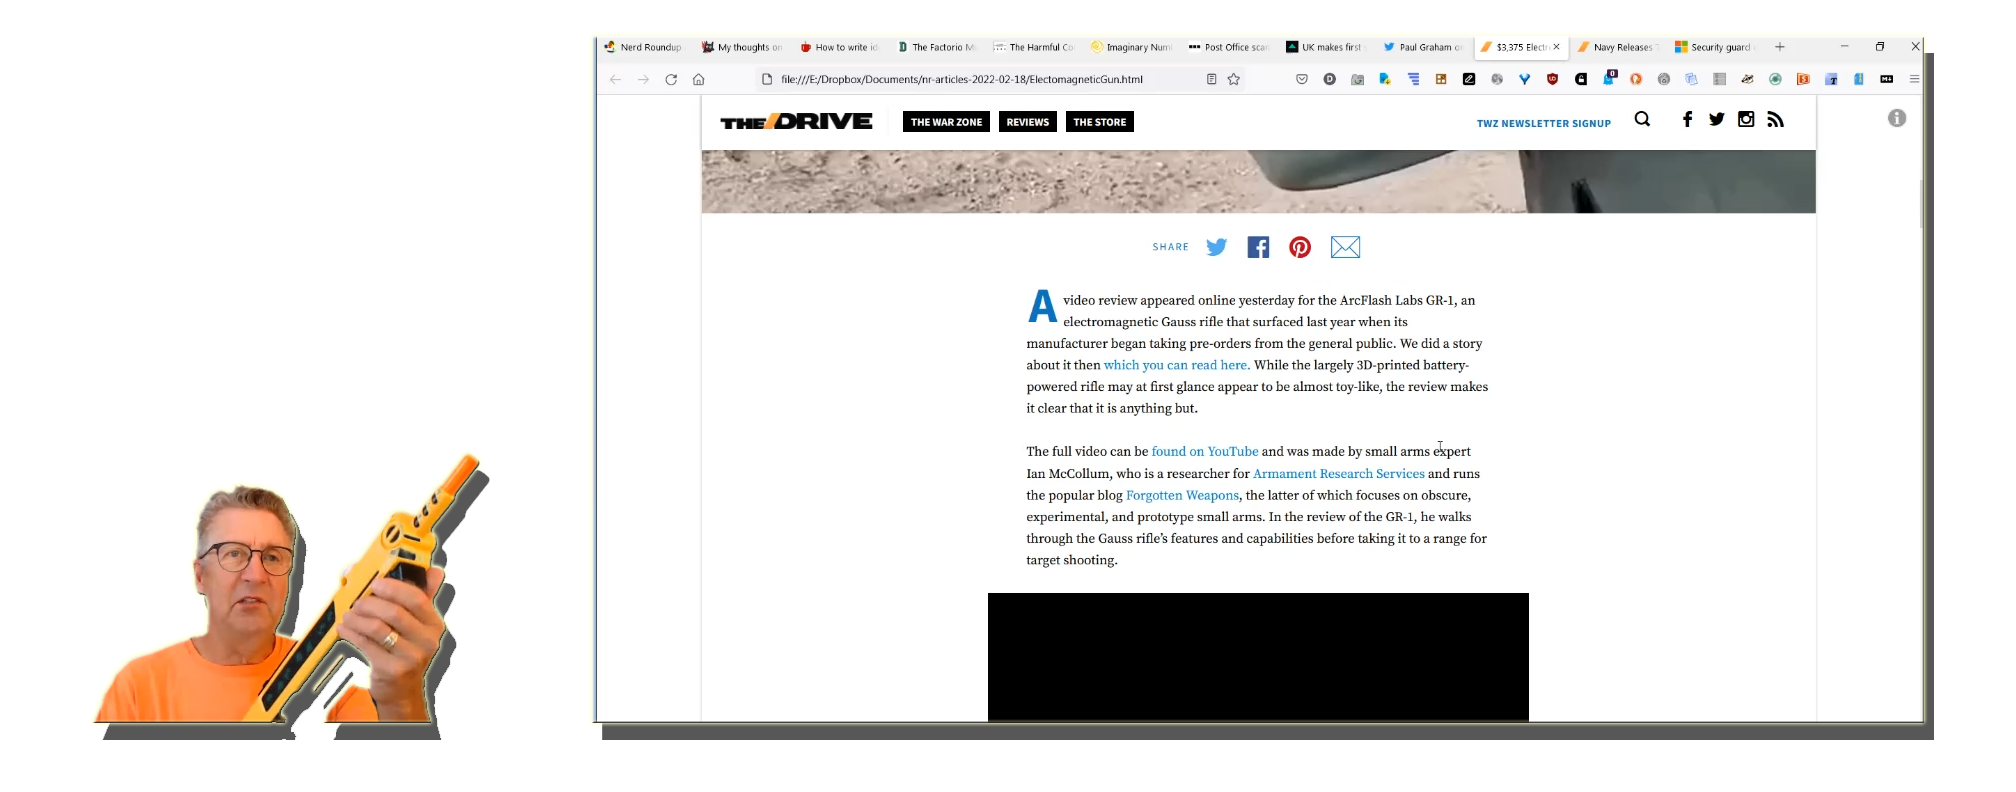
Task: Switch to The Harmful Co tab
Action: click(1033, 47)
